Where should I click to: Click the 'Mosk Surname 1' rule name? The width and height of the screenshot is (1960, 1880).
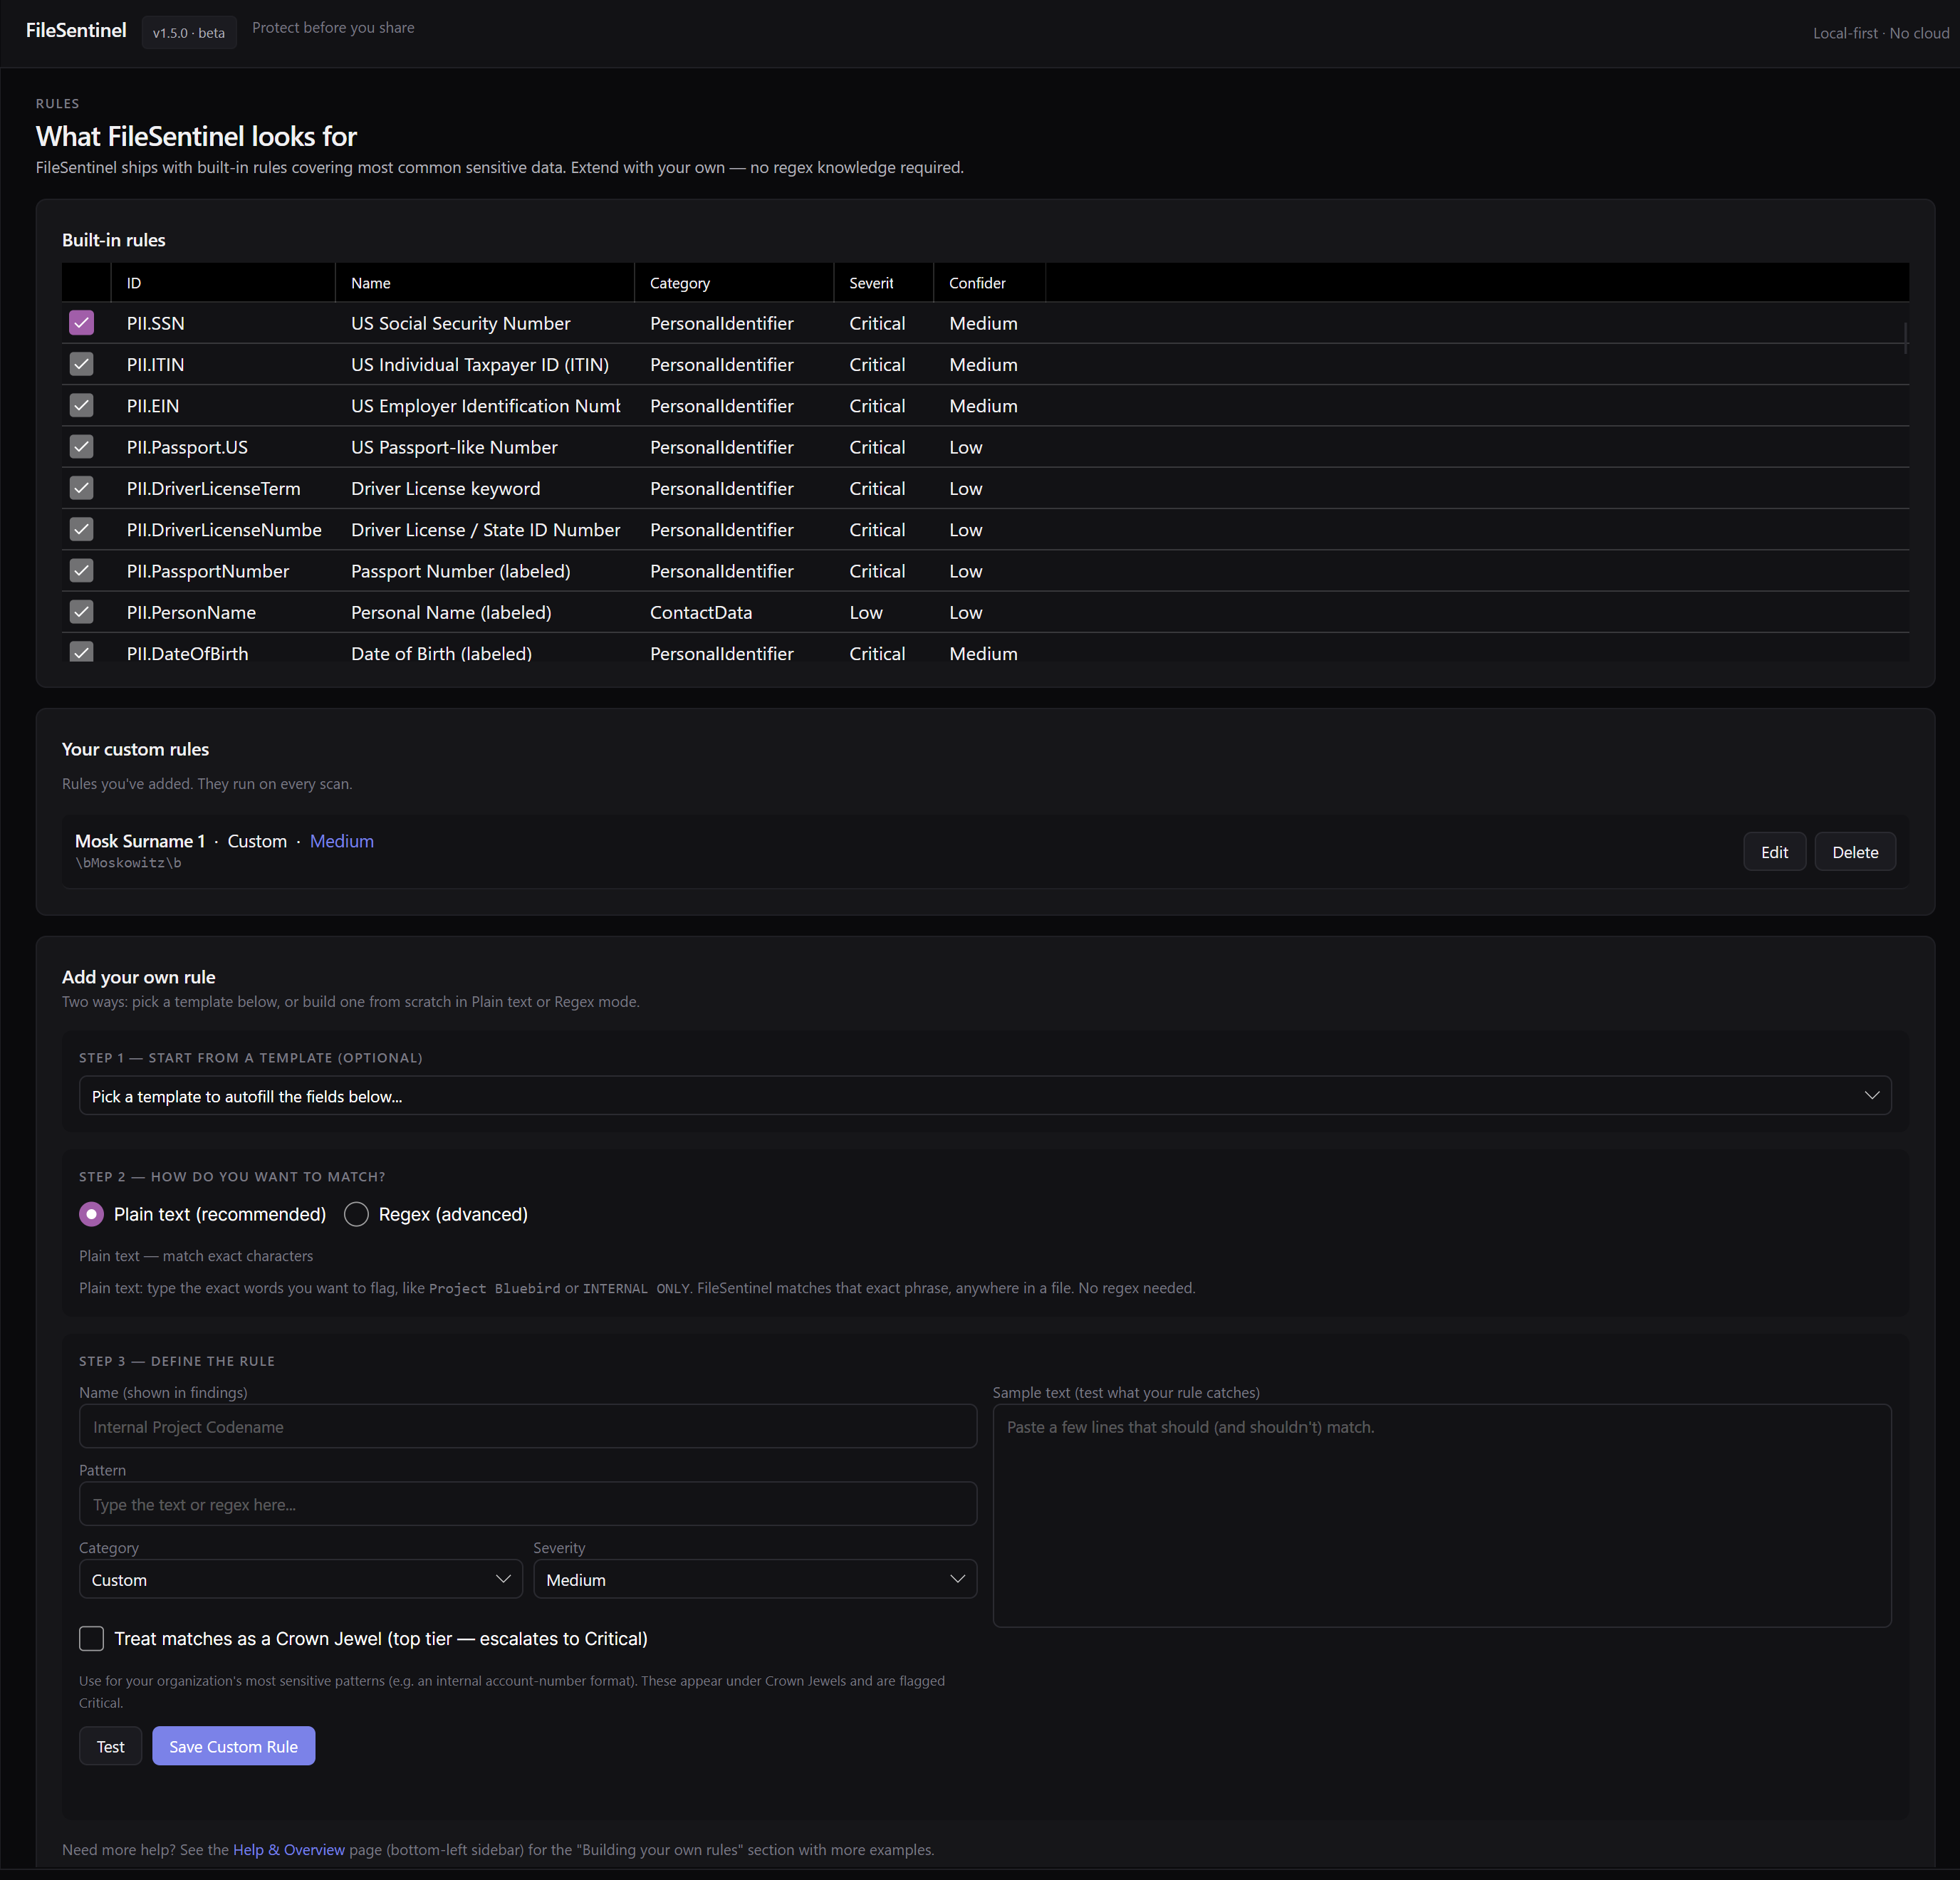(140, 841)
